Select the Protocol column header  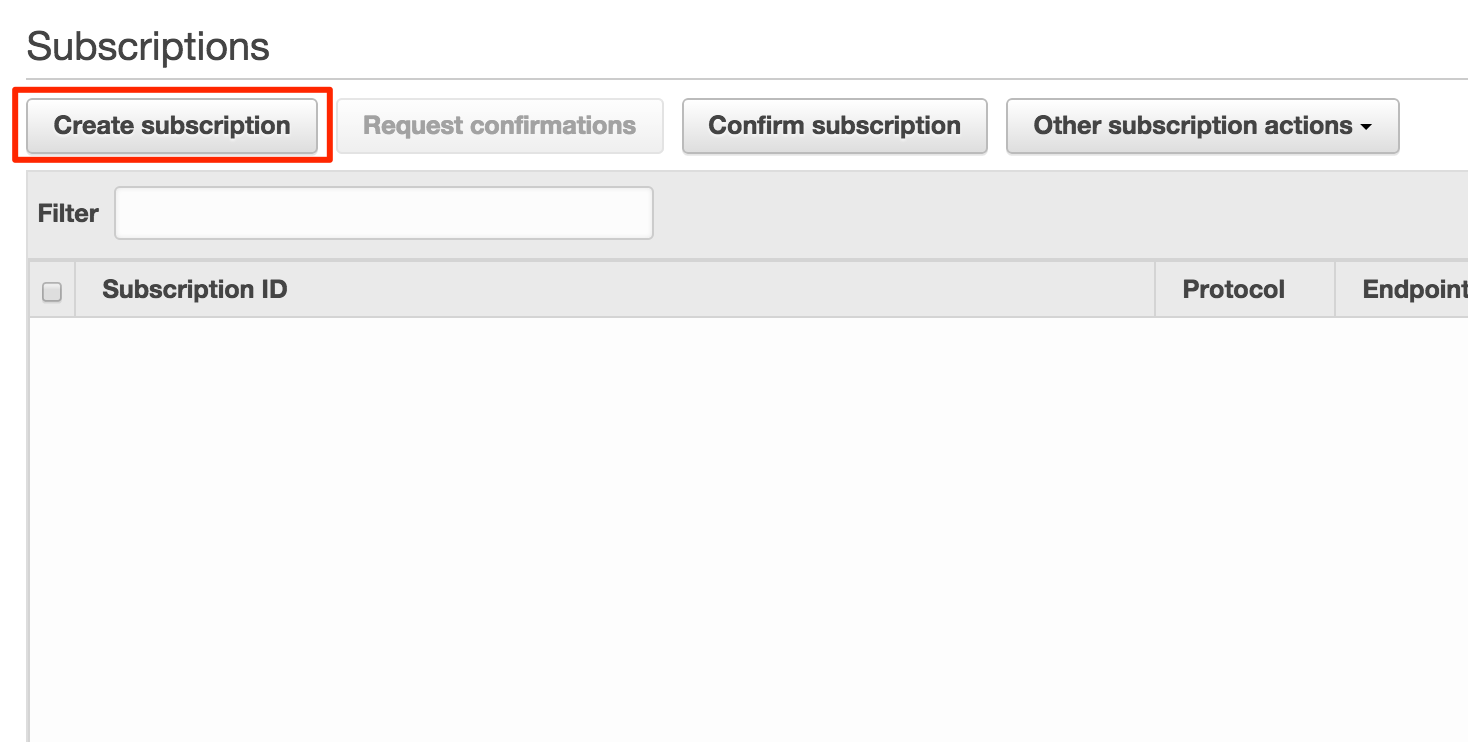[1233, 289]
